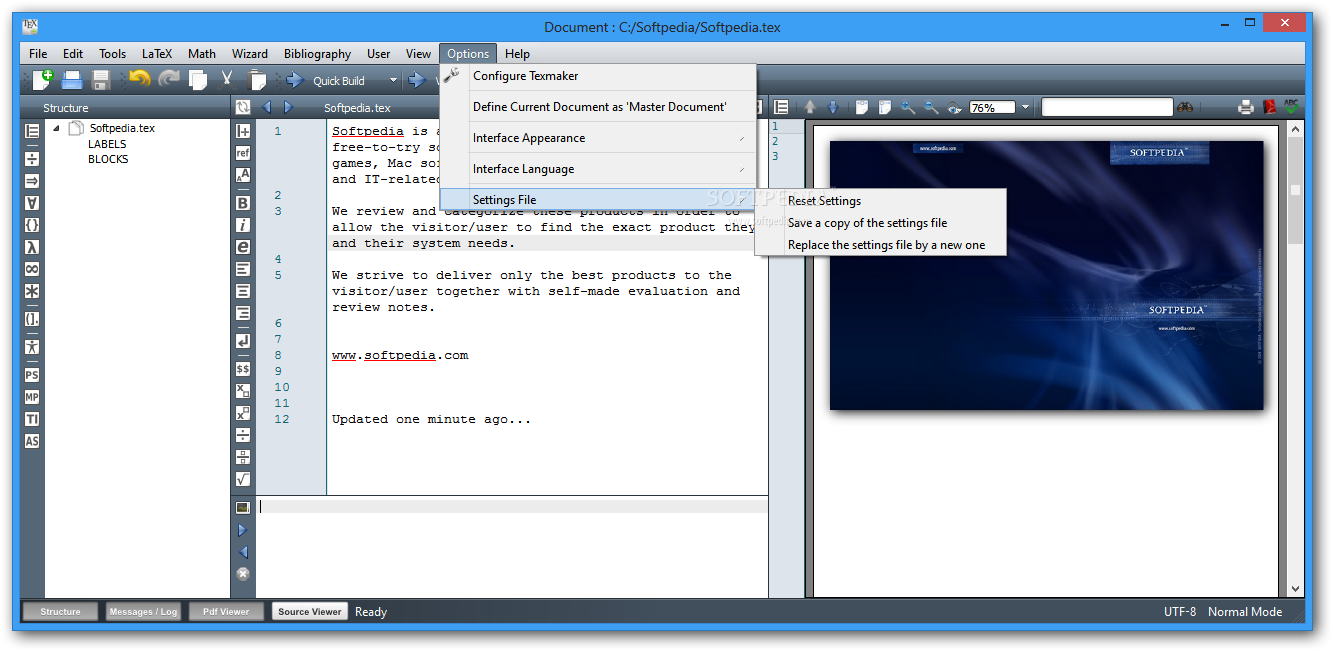Image resolution: width=1333 pixels, height=651 pixels.
Task: Run Quick Build with its blue arrow
Action: (295, 80)
